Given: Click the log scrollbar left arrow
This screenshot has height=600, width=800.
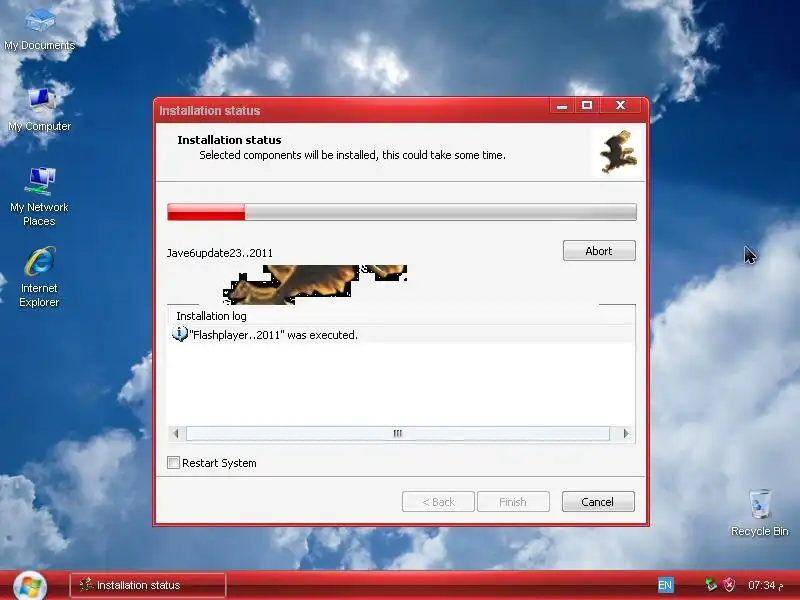Looking at the screenshot, I should pyautogui.click(x=177, y=433).
